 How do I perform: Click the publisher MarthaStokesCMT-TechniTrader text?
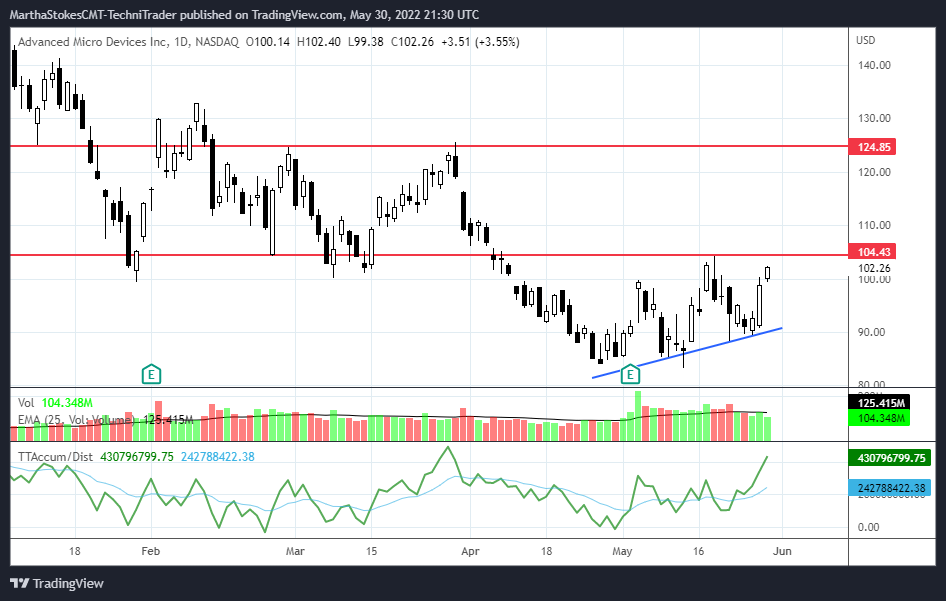point(94,14)
